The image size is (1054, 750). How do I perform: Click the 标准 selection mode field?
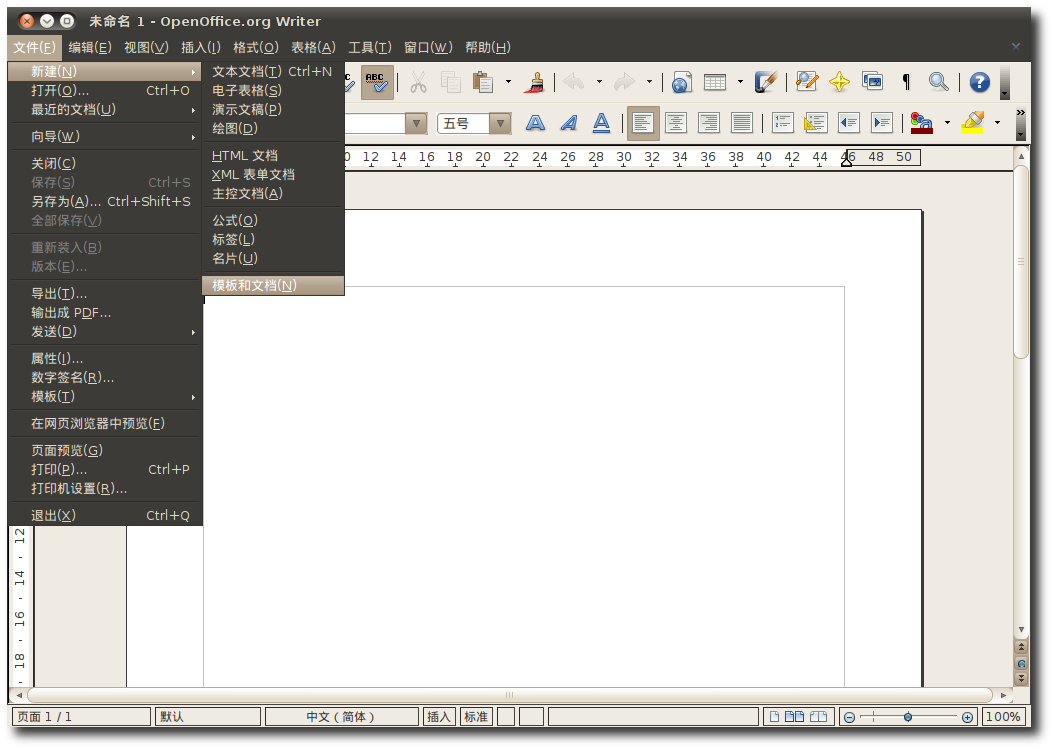tap(475, 717)
